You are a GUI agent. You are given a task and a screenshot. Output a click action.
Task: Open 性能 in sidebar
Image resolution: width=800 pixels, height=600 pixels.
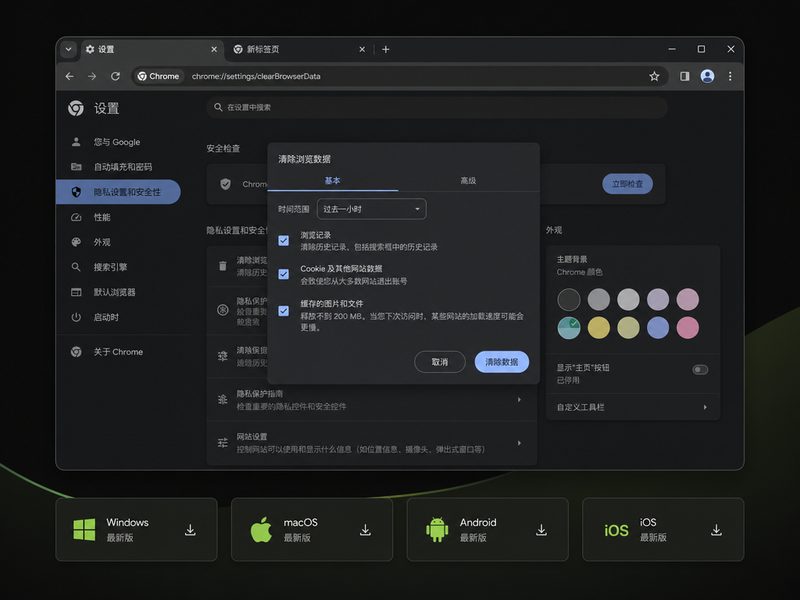click(x=118, y=217)
